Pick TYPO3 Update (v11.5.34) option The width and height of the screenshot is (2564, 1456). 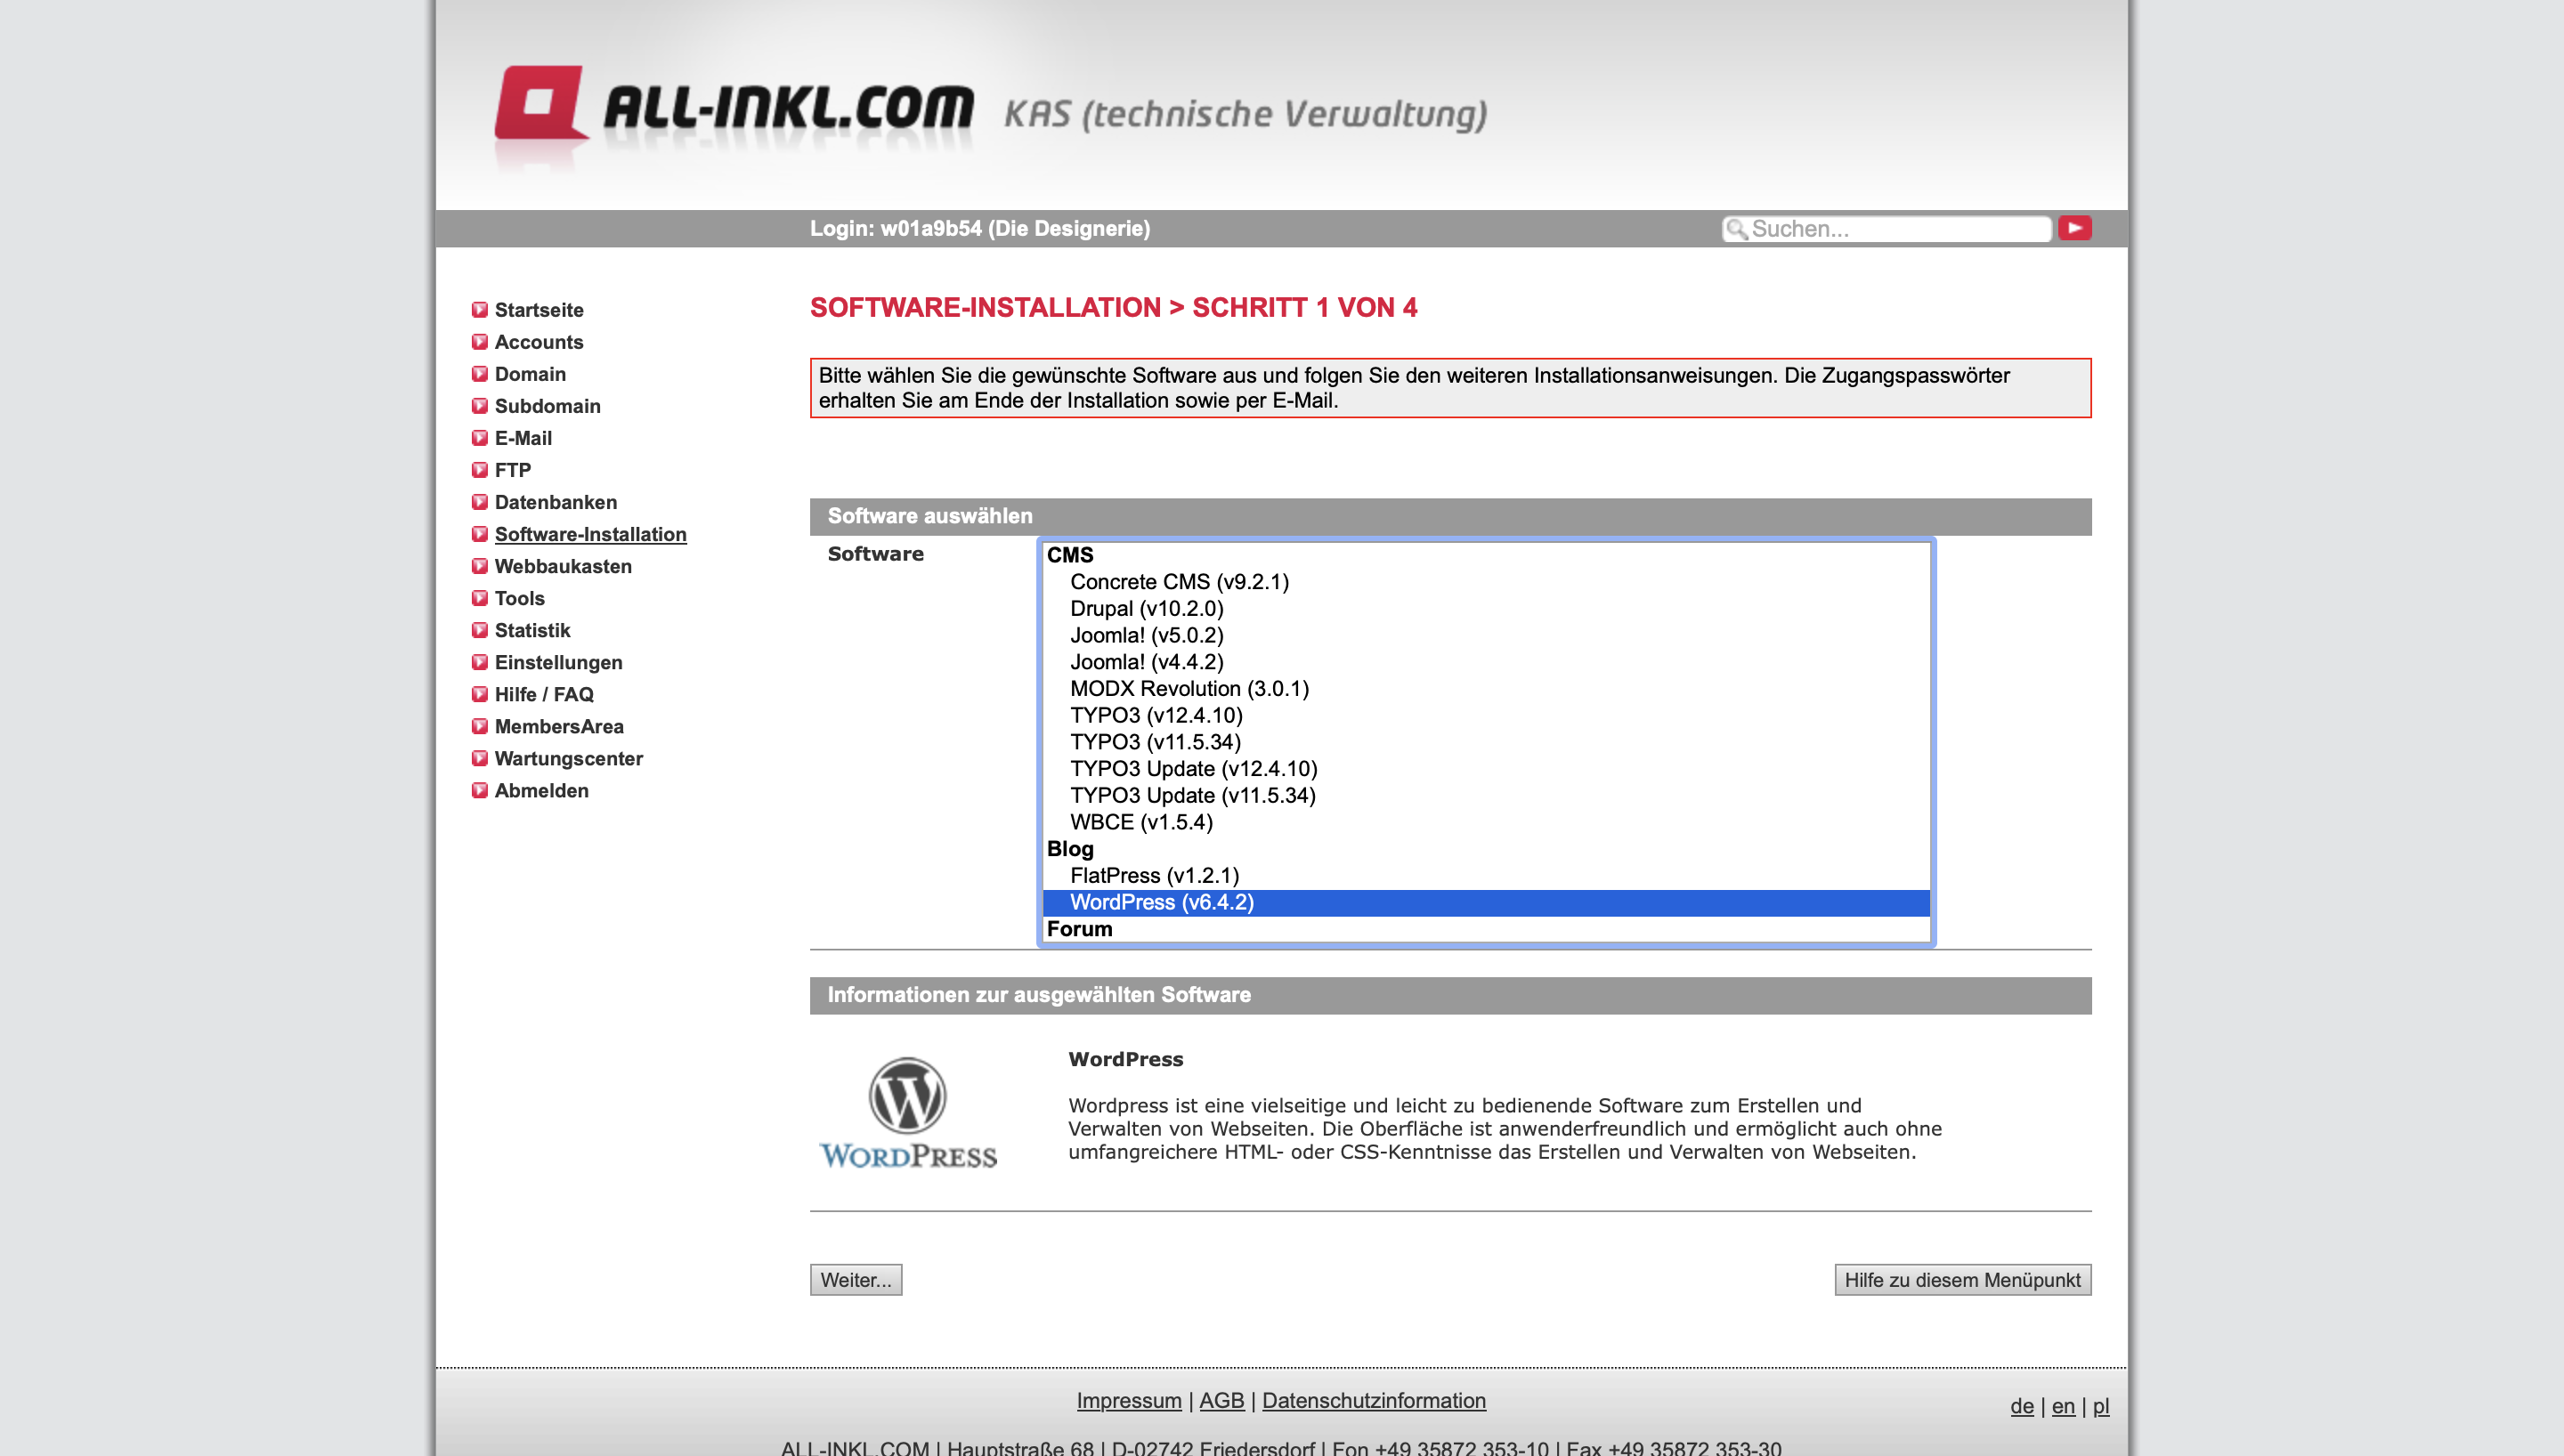point(1486,795)
